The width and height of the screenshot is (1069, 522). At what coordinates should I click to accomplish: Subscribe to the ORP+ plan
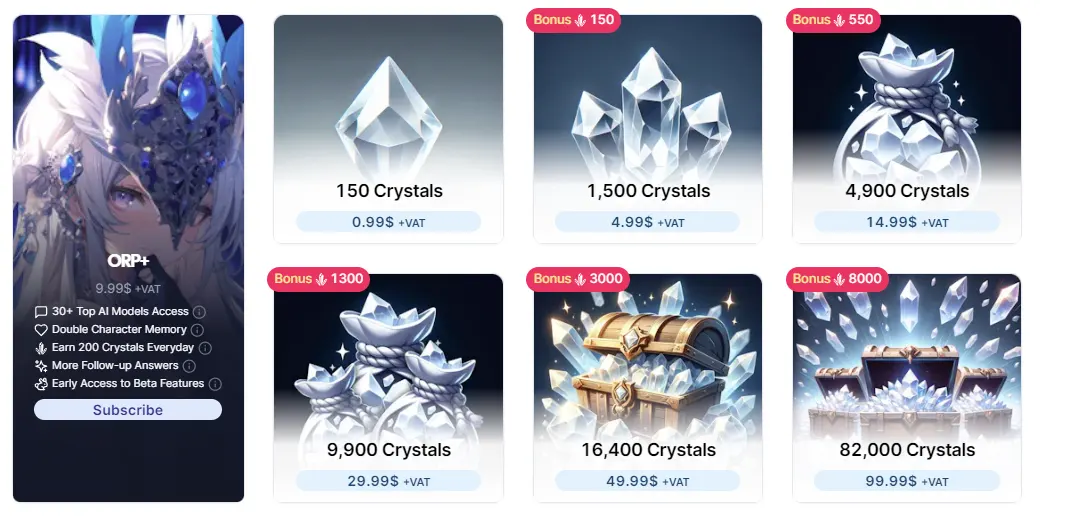coord(128,410)
